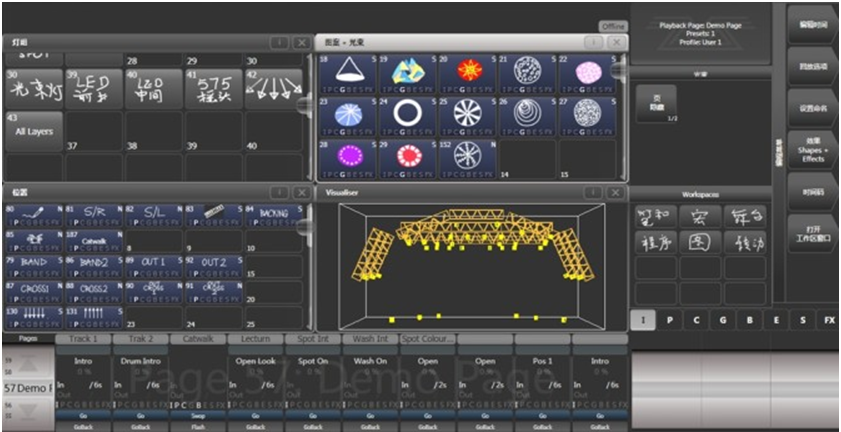Viewport: 841px width, 432px height.
Task: Select gobo palette 23 blue fan
Action: click(x=348, y=115)
